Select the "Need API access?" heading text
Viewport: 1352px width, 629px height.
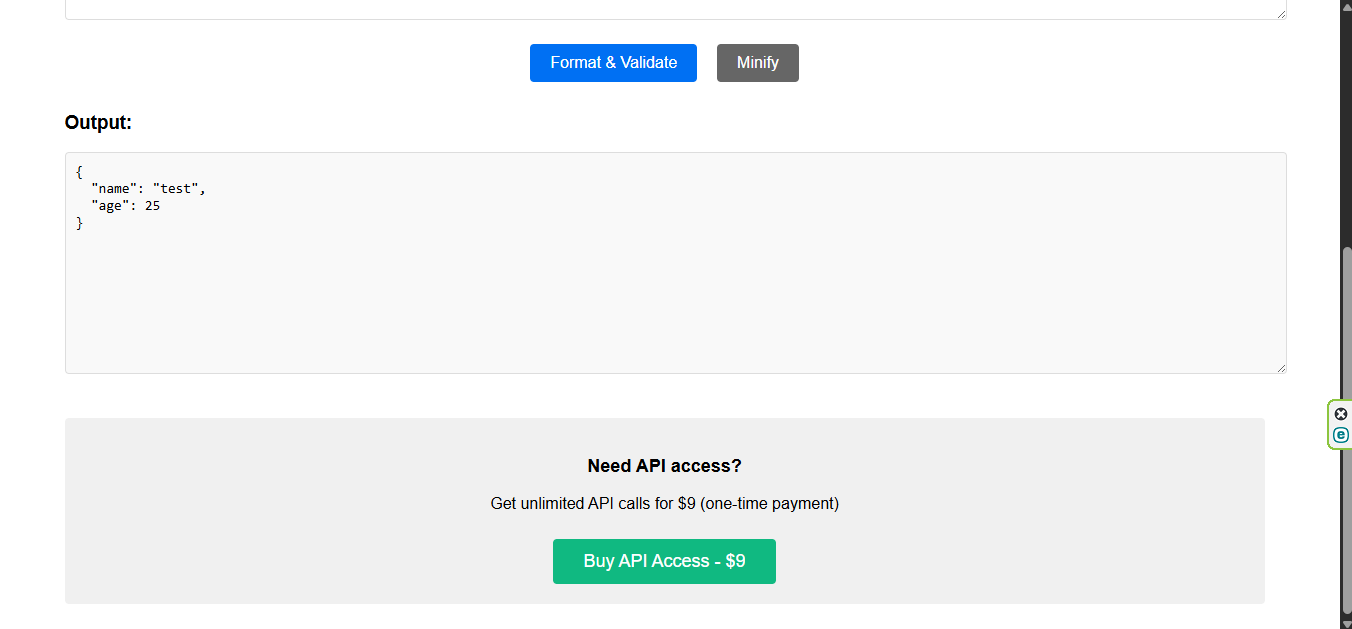coord(663,465)
